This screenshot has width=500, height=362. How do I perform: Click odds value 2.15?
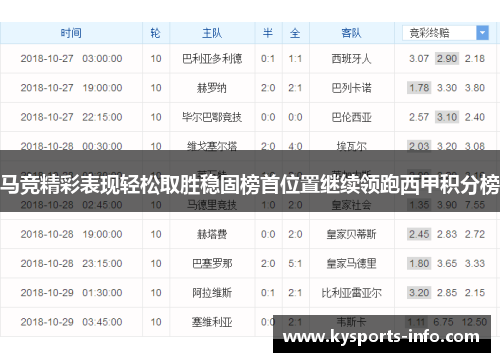click(x=475, y=293)
